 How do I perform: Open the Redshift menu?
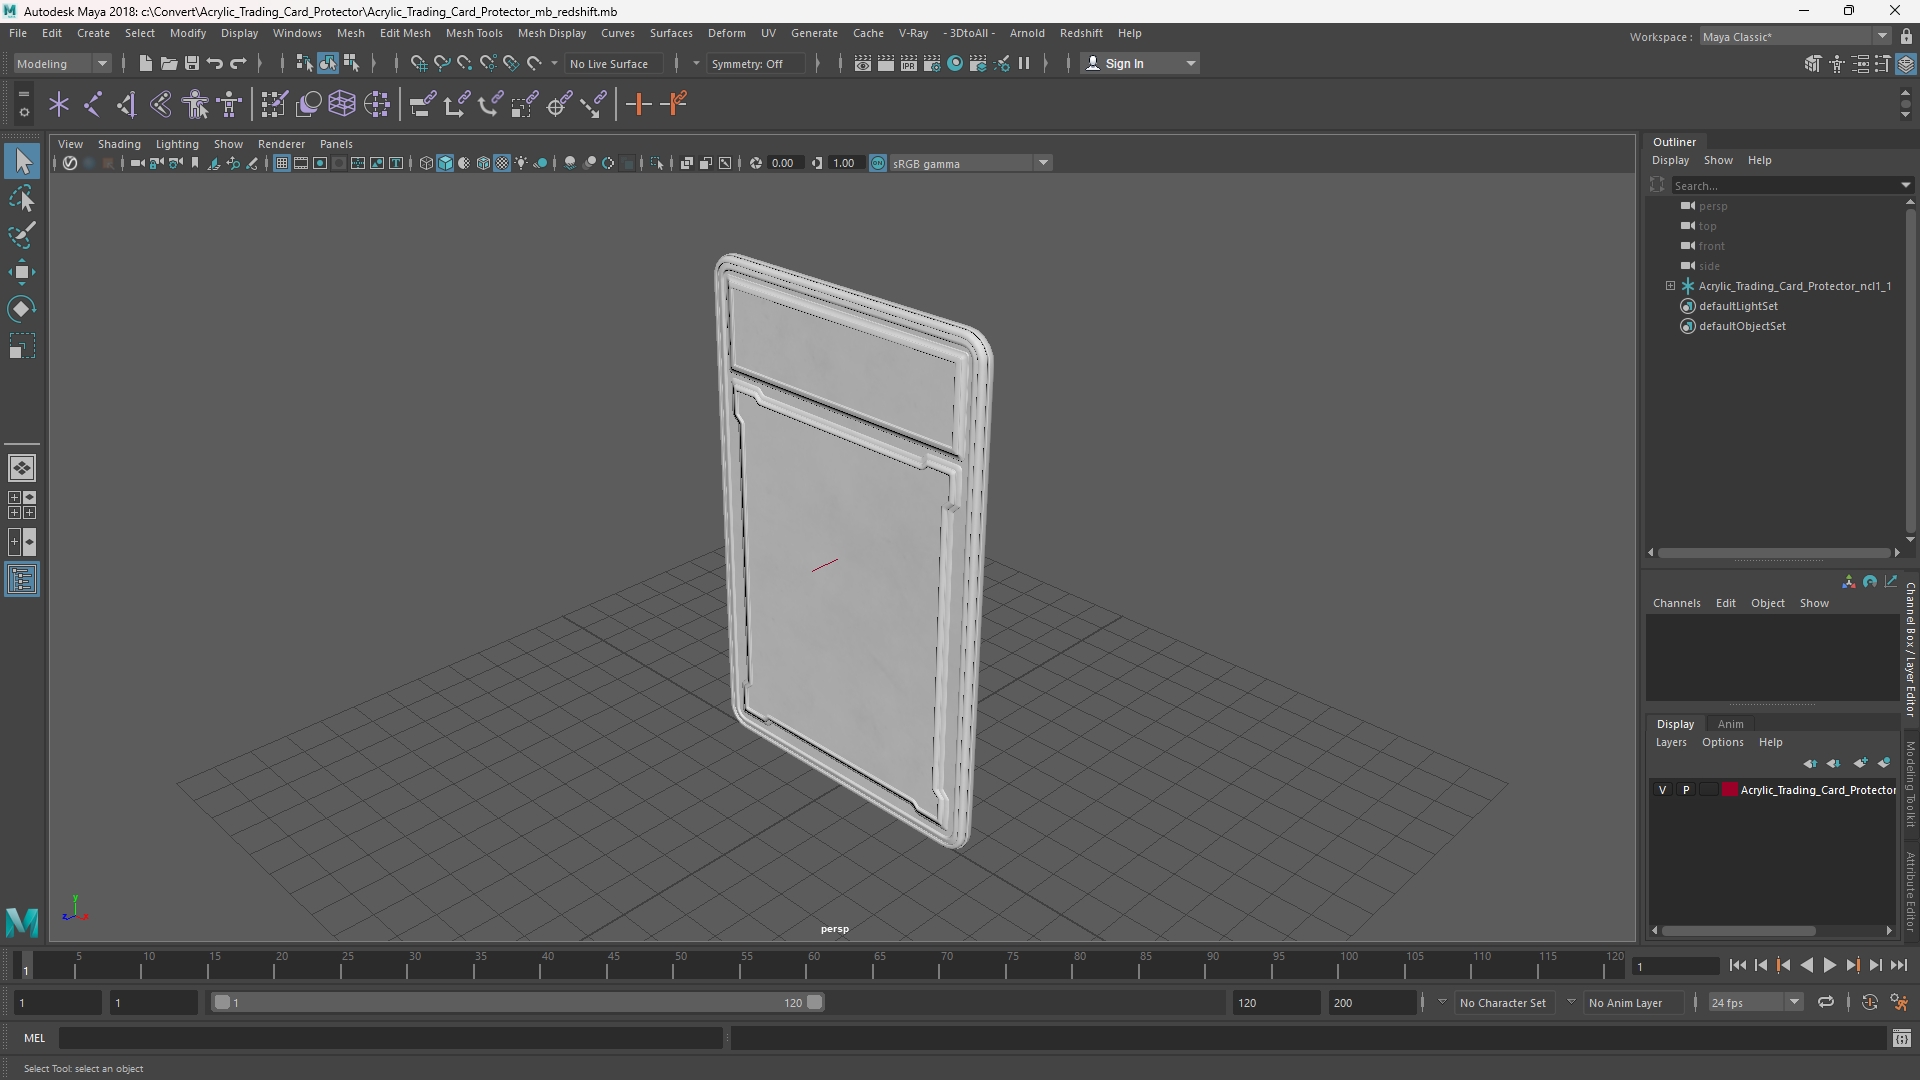click(1081, 33)
